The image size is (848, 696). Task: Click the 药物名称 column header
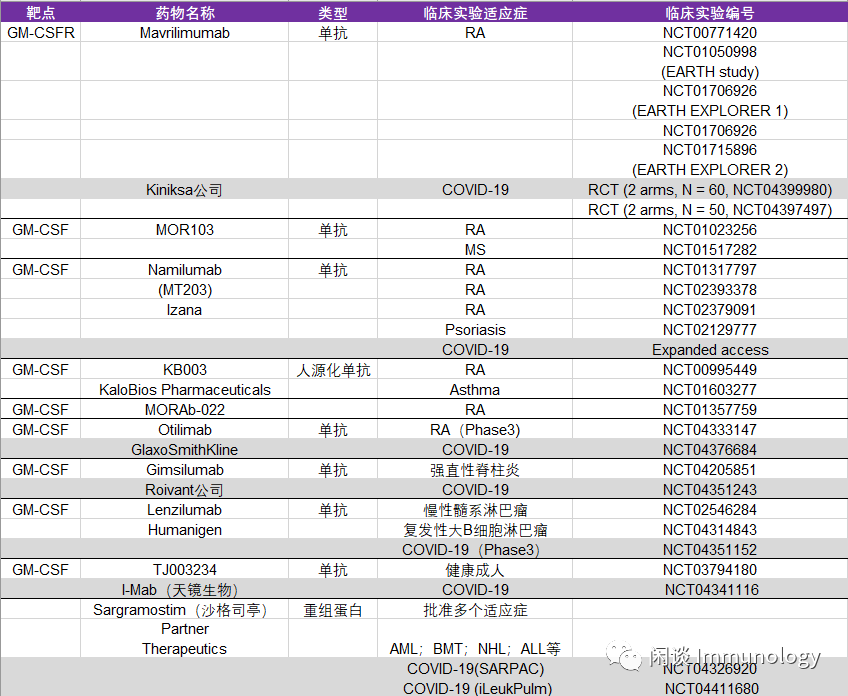pos(184,13)
